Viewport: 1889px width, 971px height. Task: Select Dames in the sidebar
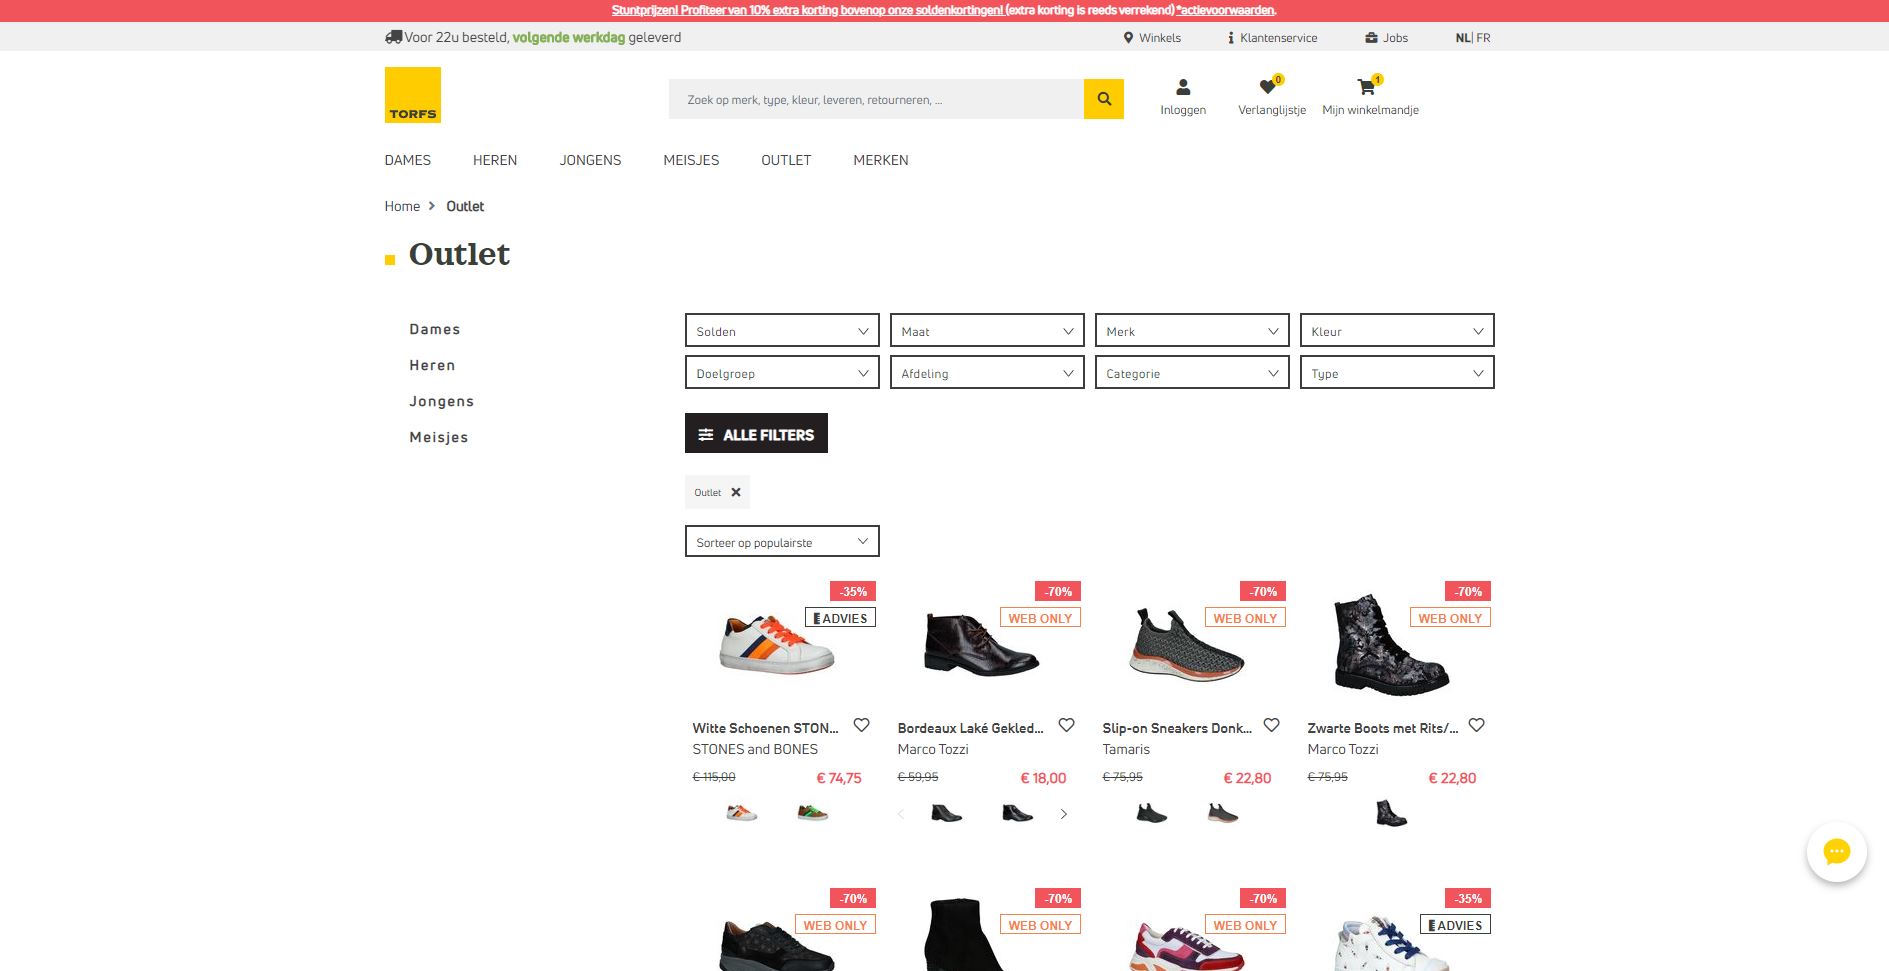coord(435,329)
